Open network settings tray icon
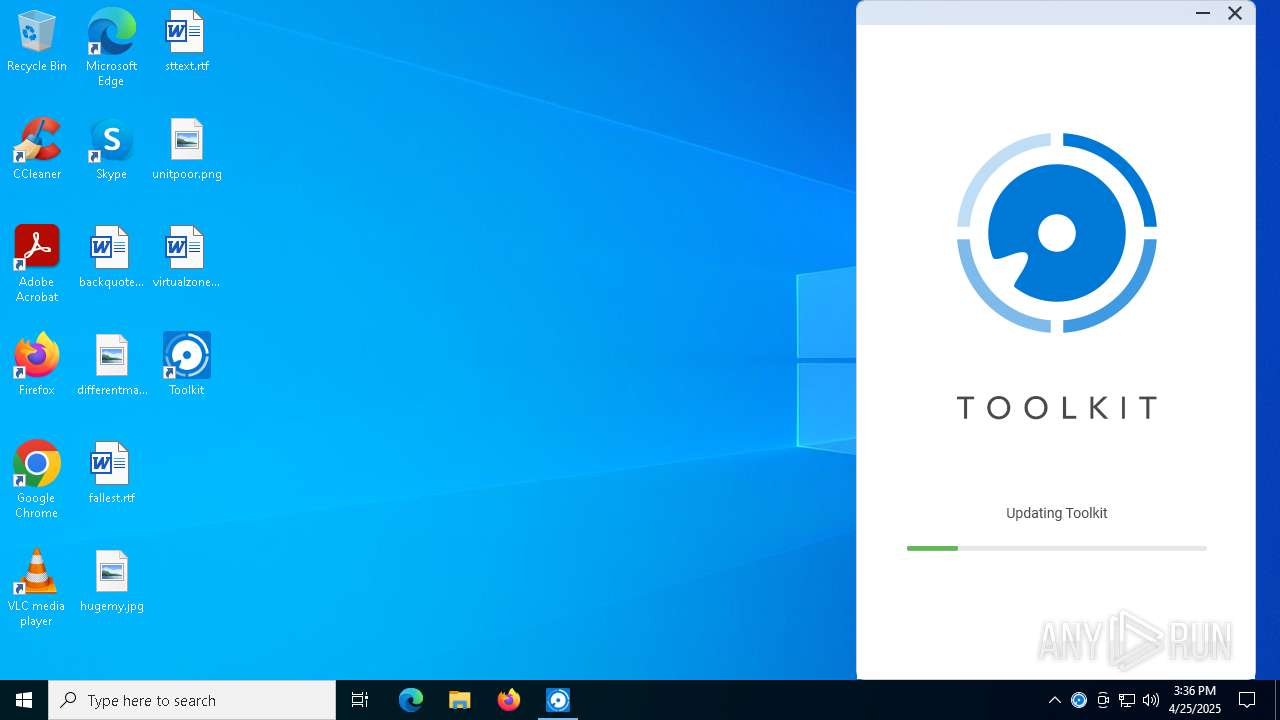Viewport: 1280px width, 720px height. tap(1127, 700)
